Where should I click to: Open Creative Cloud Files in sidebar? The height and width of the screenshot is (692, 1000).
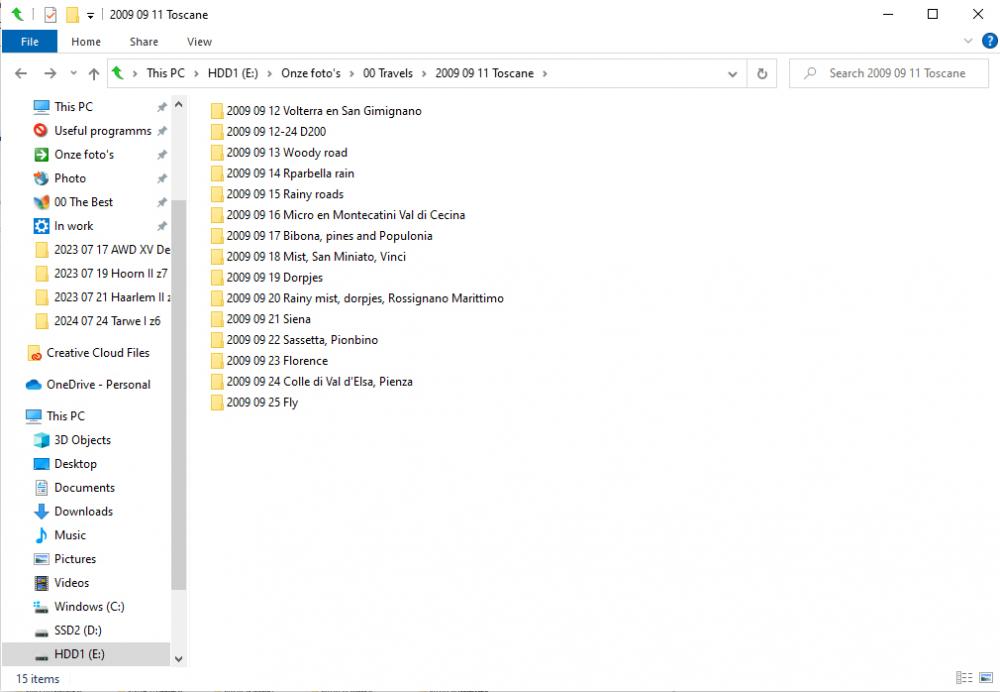pos(98,353)
